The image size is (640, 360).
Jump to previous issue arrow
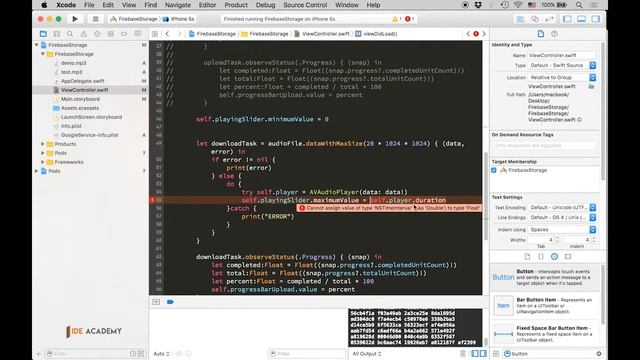click(468, 34)
